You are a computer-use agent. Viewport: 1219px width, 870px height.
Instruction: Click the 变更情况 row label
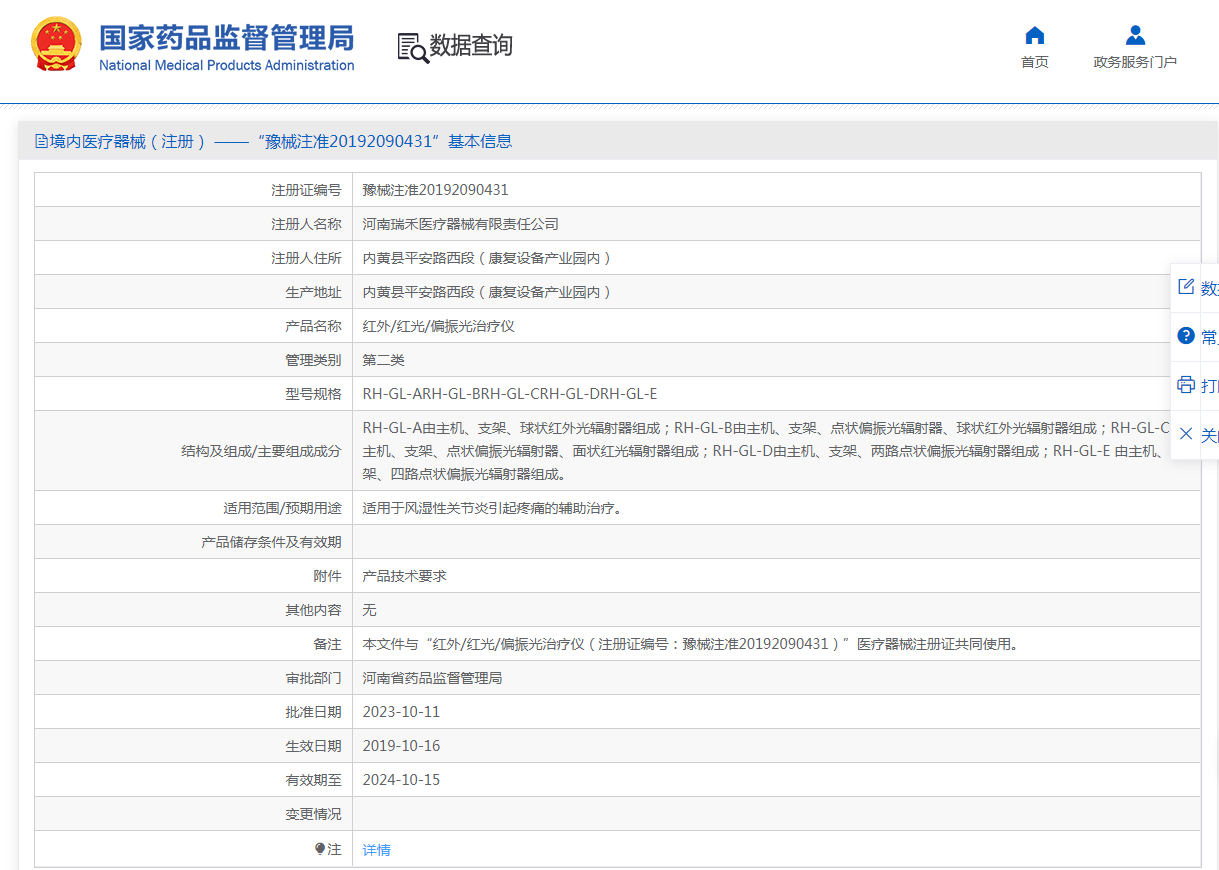click(313, 814)
